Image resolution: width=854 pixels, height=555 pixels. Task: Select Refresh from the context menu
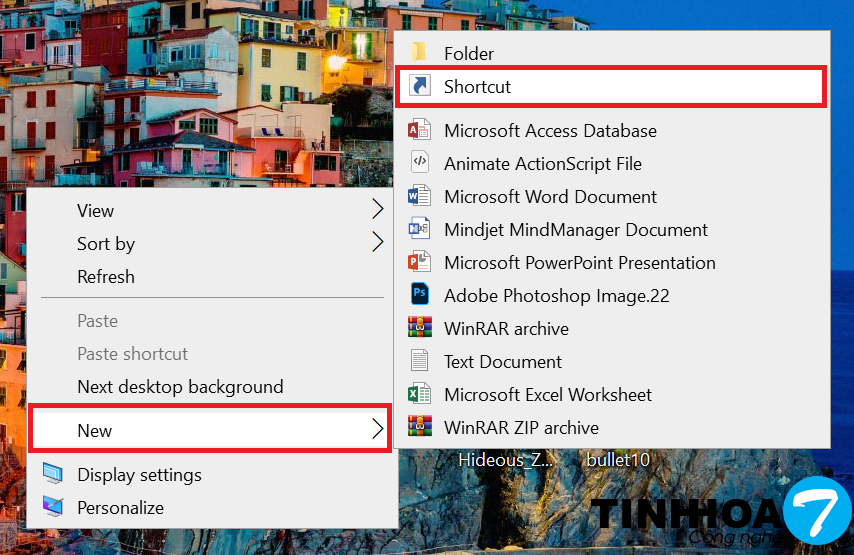106,277
